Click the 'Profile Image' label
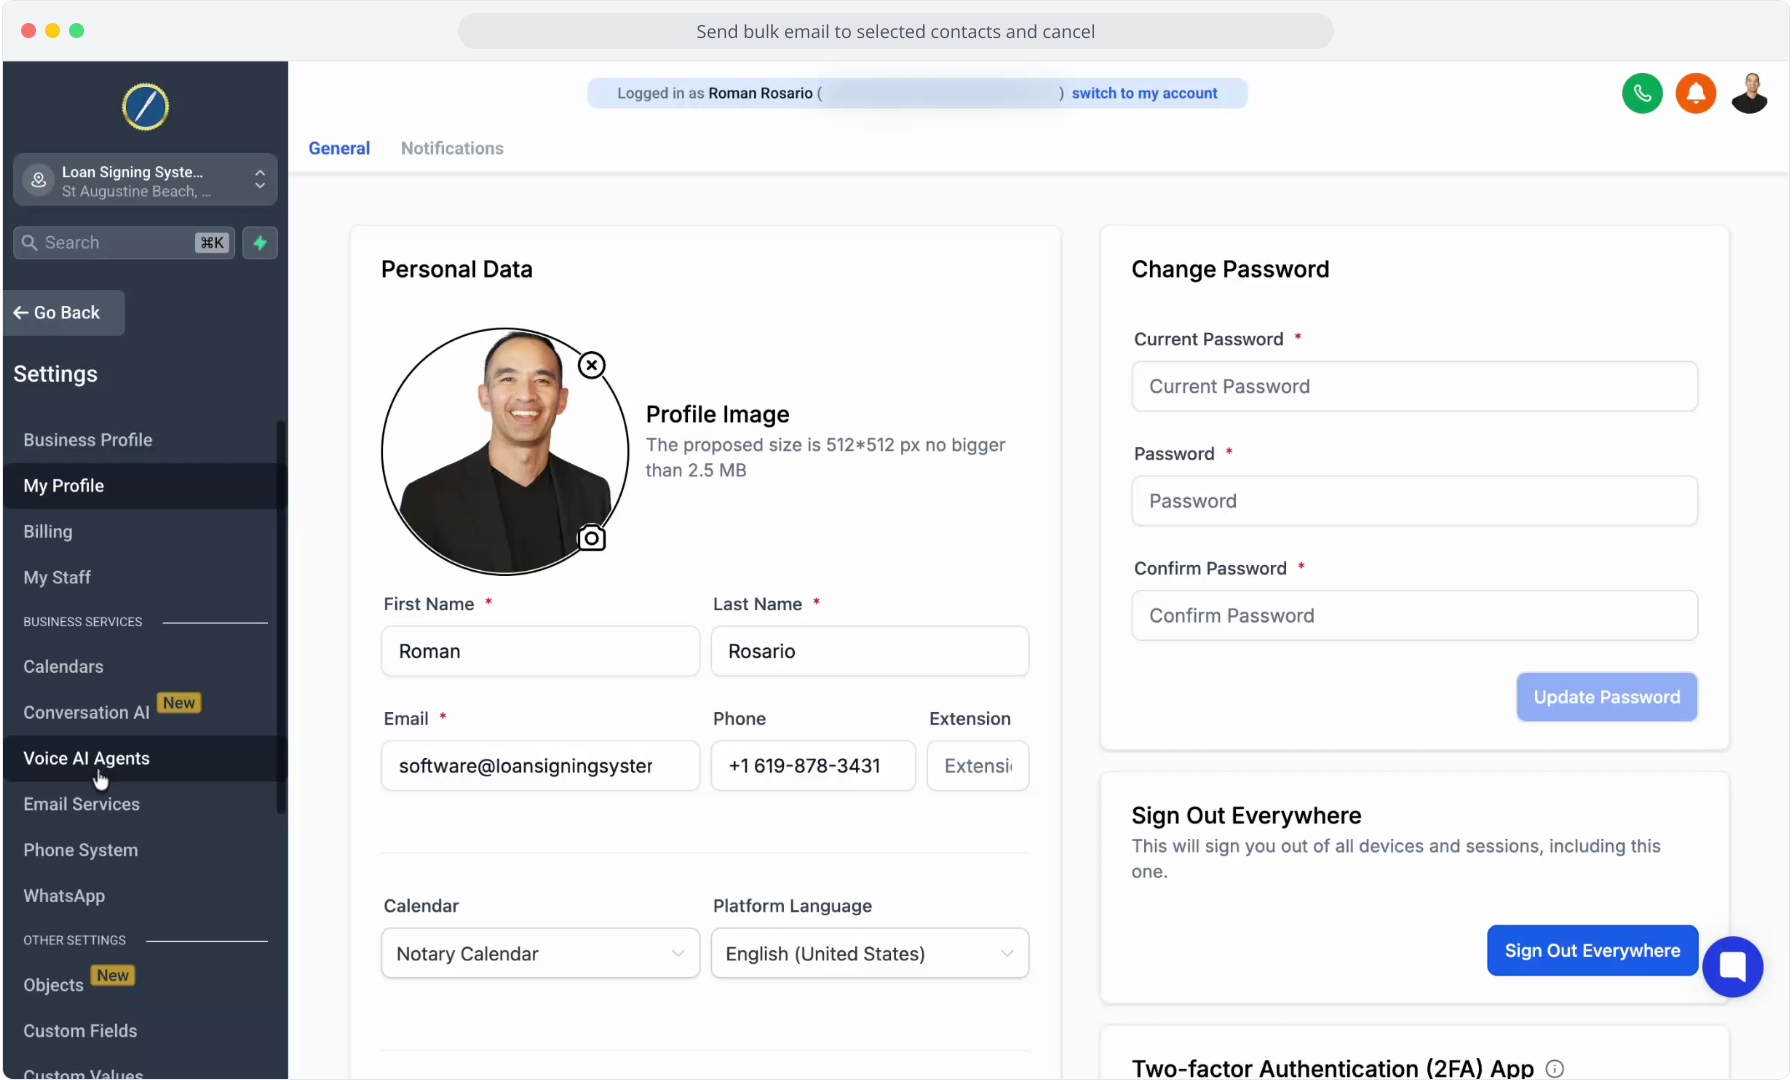This screenshot has width=1792, height=1080. [x=717, y=415]
